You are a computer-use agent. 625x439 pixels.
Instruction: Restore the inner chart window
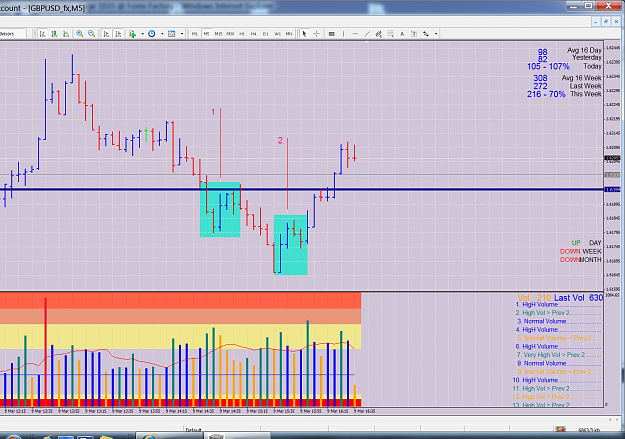[x=605, y=22]
